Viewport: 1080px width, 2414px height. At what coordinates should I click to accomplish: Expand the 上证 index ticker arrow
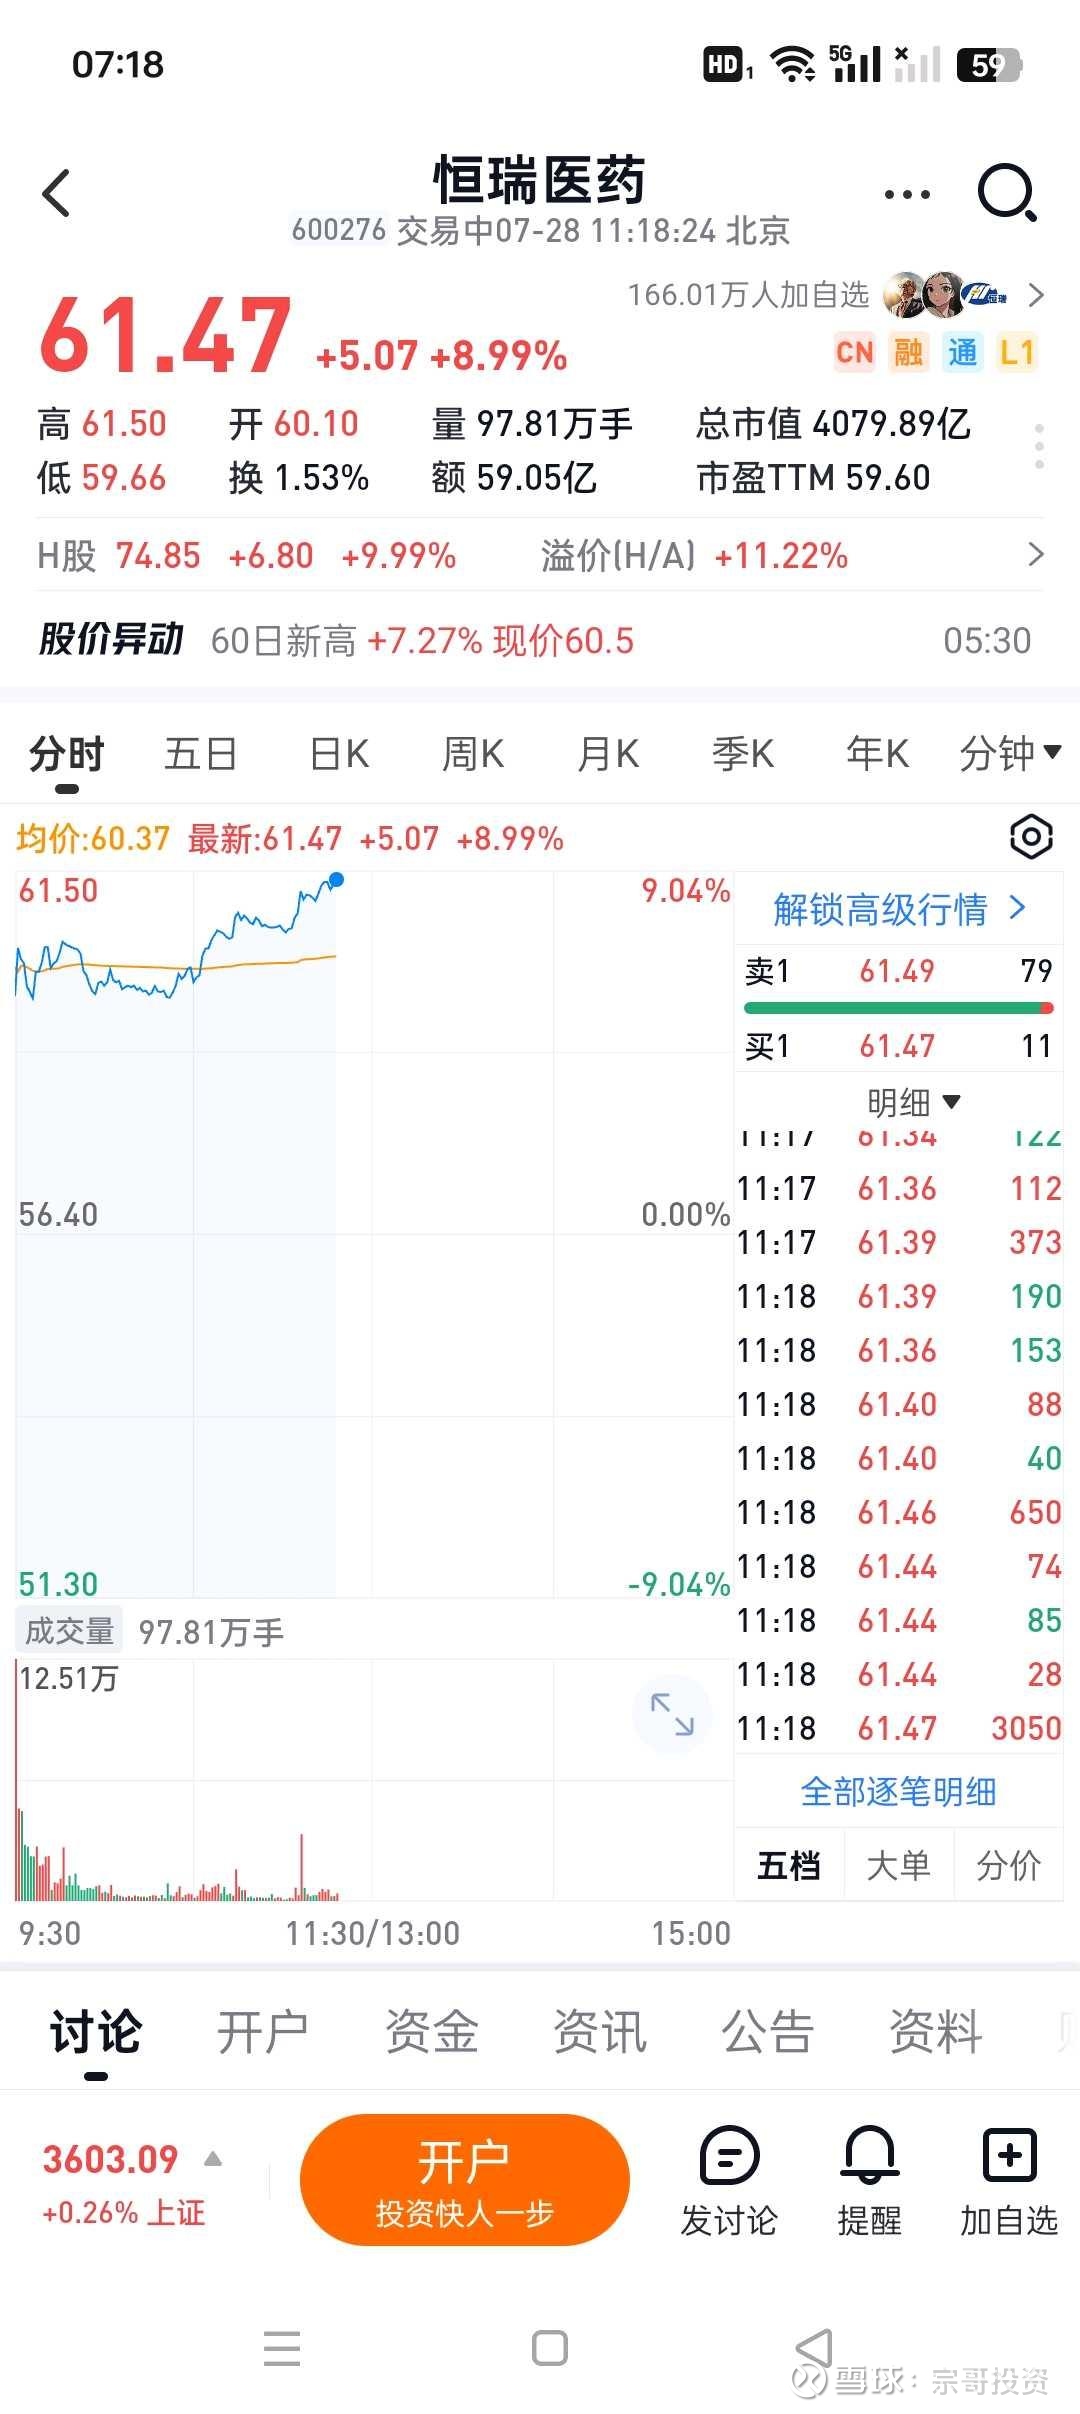coord(213,2159)
